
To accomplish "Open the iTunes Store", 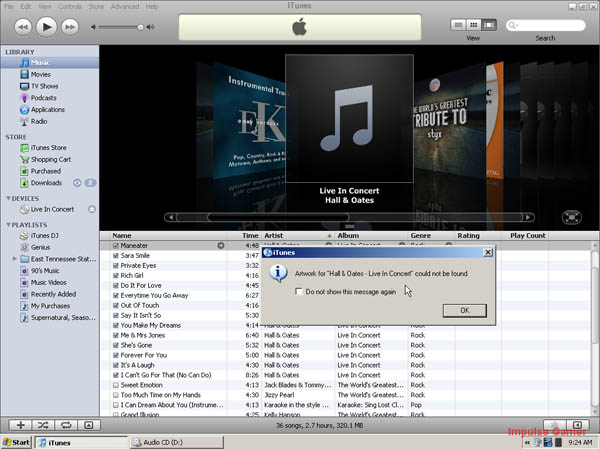I will coord(48,147).
